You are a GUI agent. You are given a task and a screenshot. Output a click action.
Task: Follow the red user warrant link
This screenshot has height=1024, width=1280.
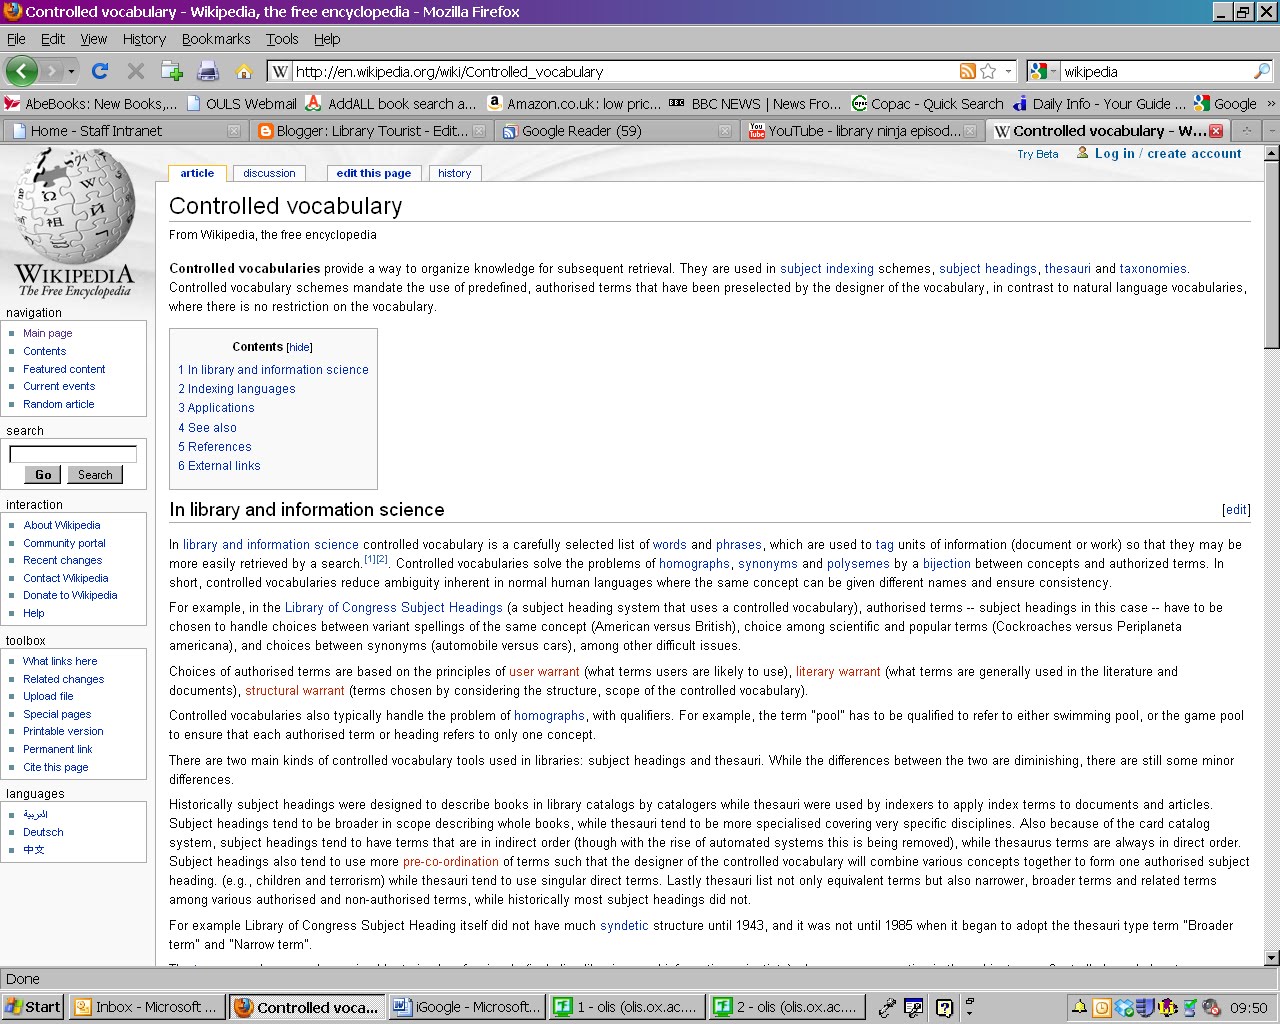pyautogui.click(x=544, y=672)
